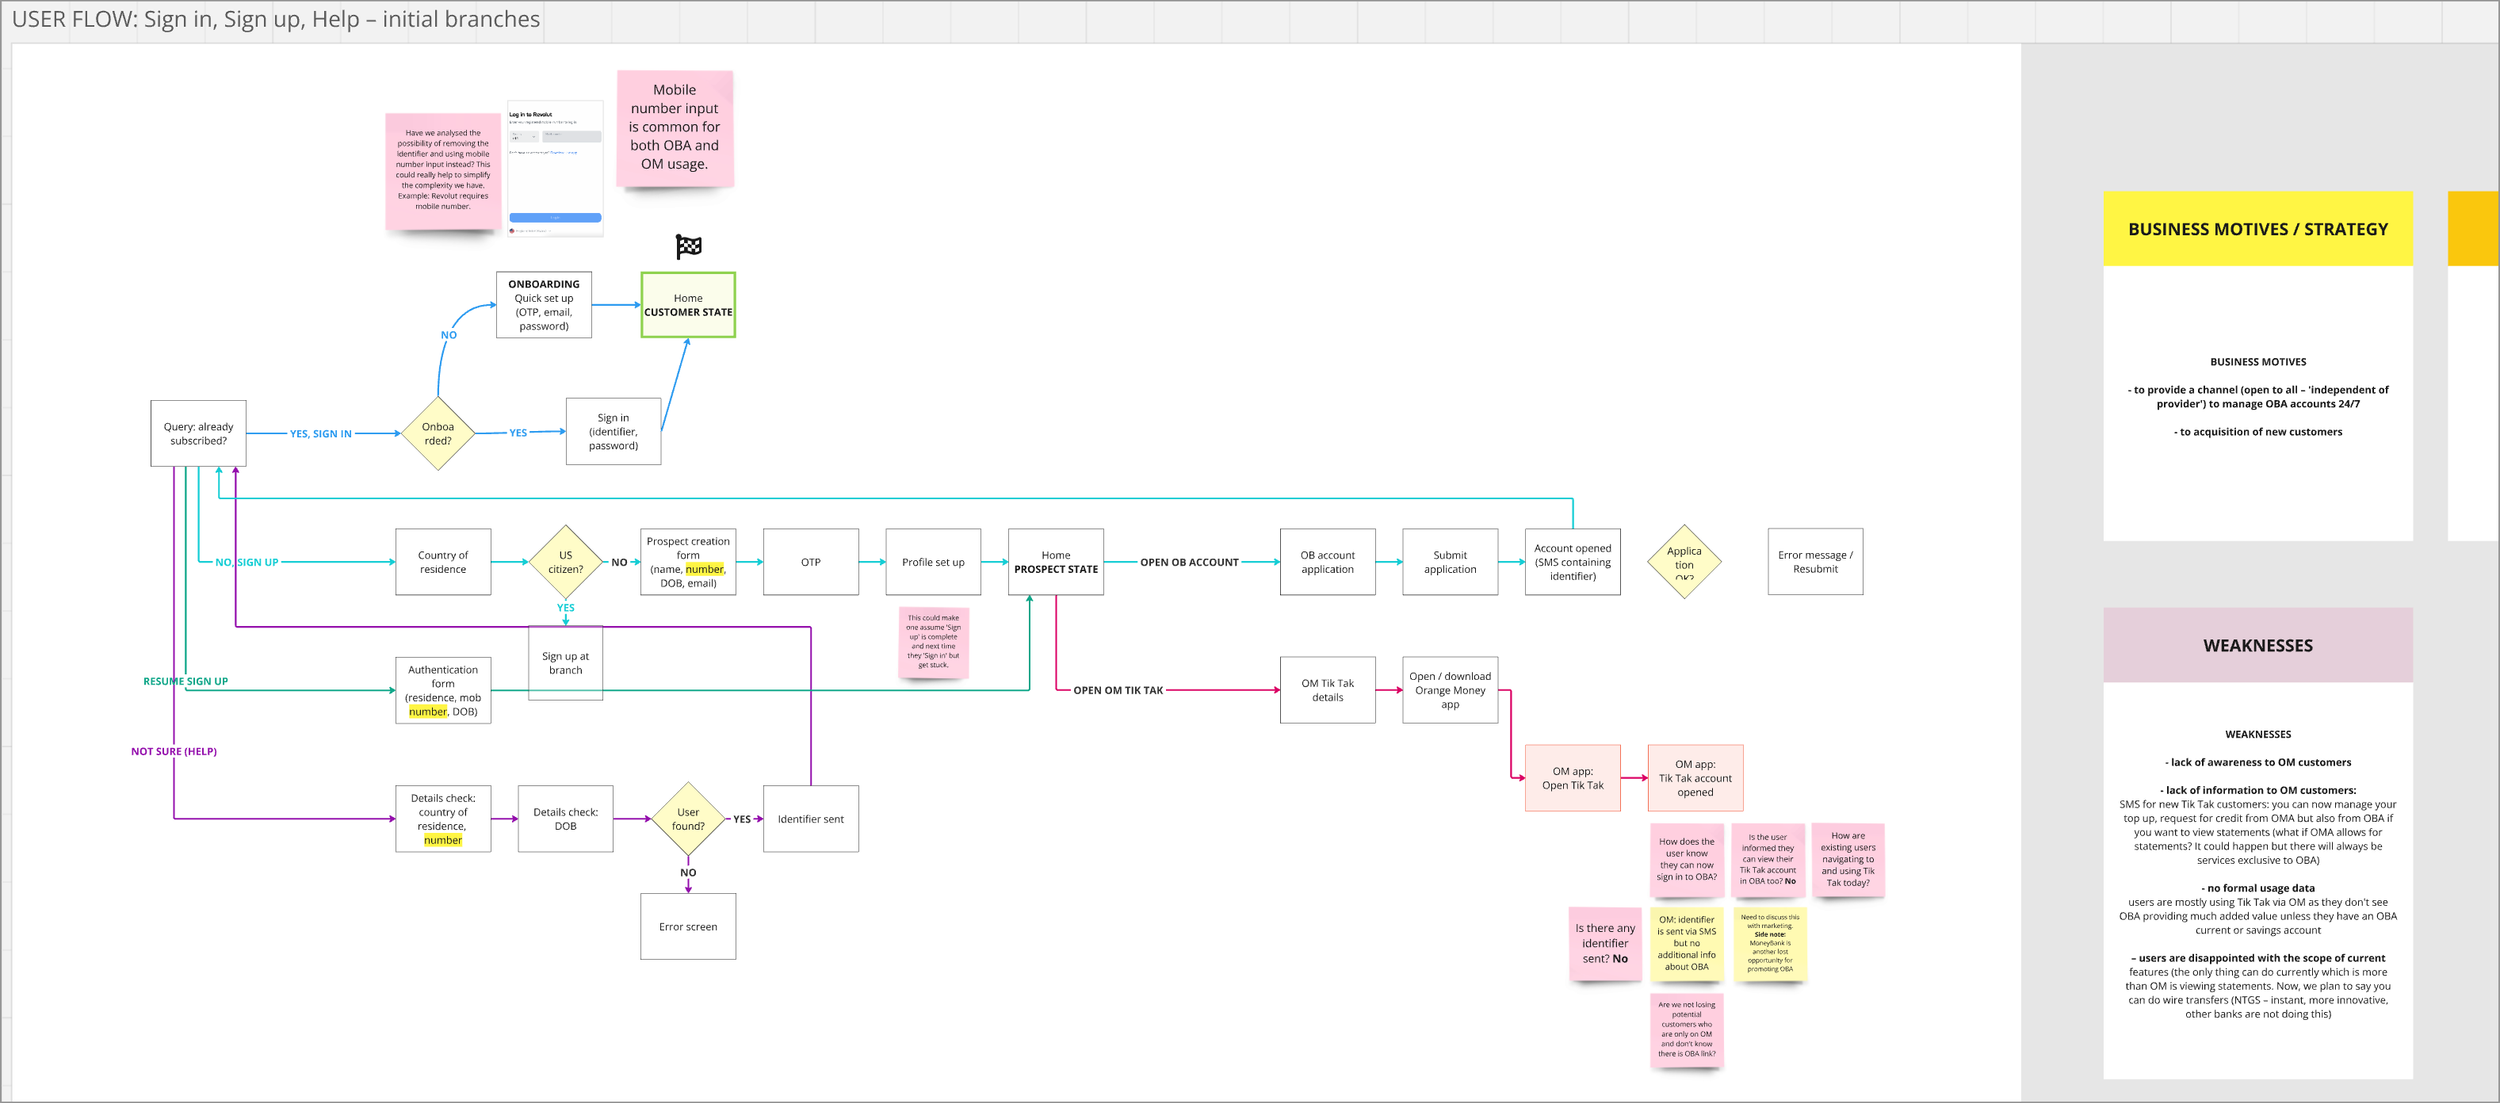This screenshot has height=1103, width=2500.
Task: Click the mauve WEAKNESSES header block
Action: pos(2257,645)
